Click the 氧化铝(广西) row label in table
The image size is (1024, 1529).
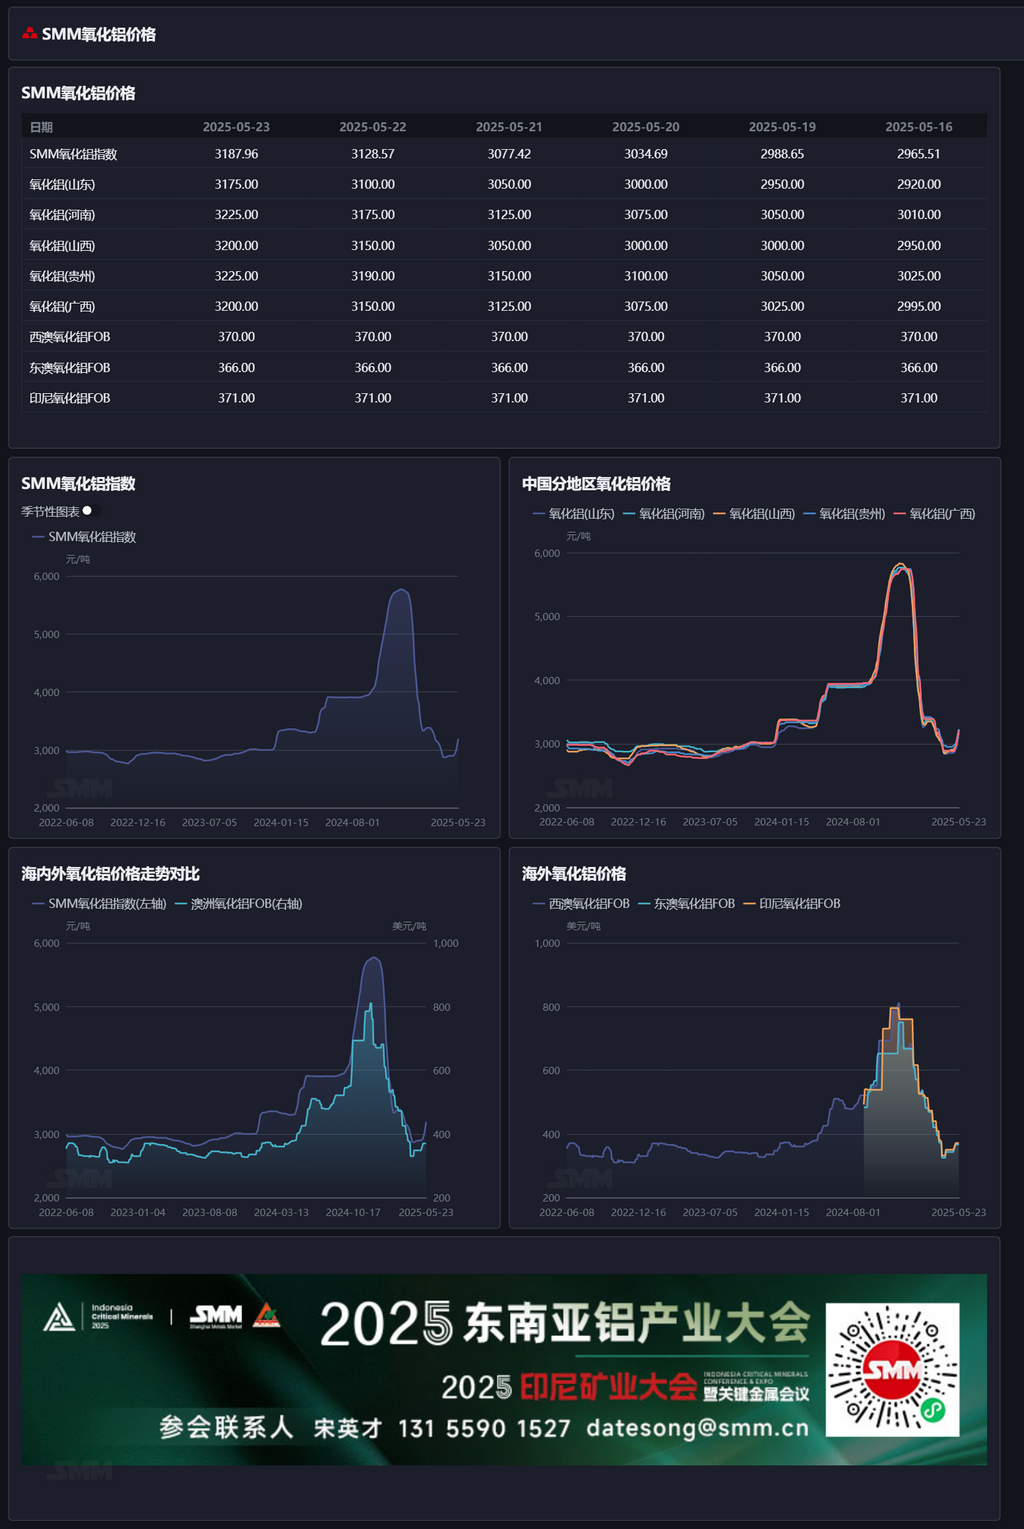62,307
